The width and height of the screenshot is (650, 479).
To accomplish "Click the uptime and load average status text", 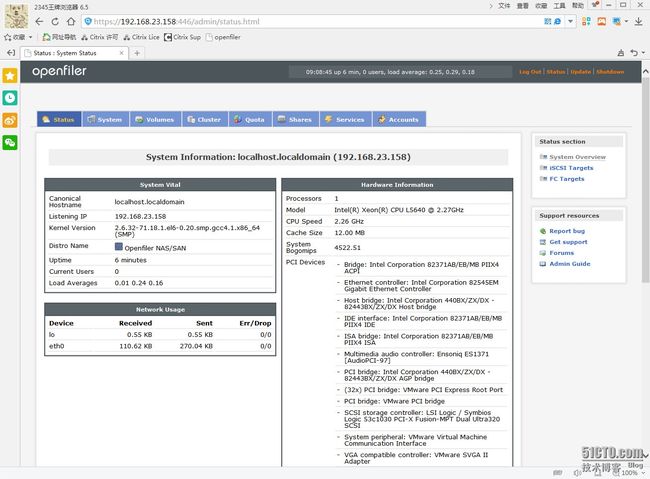I will click(390, 72).
